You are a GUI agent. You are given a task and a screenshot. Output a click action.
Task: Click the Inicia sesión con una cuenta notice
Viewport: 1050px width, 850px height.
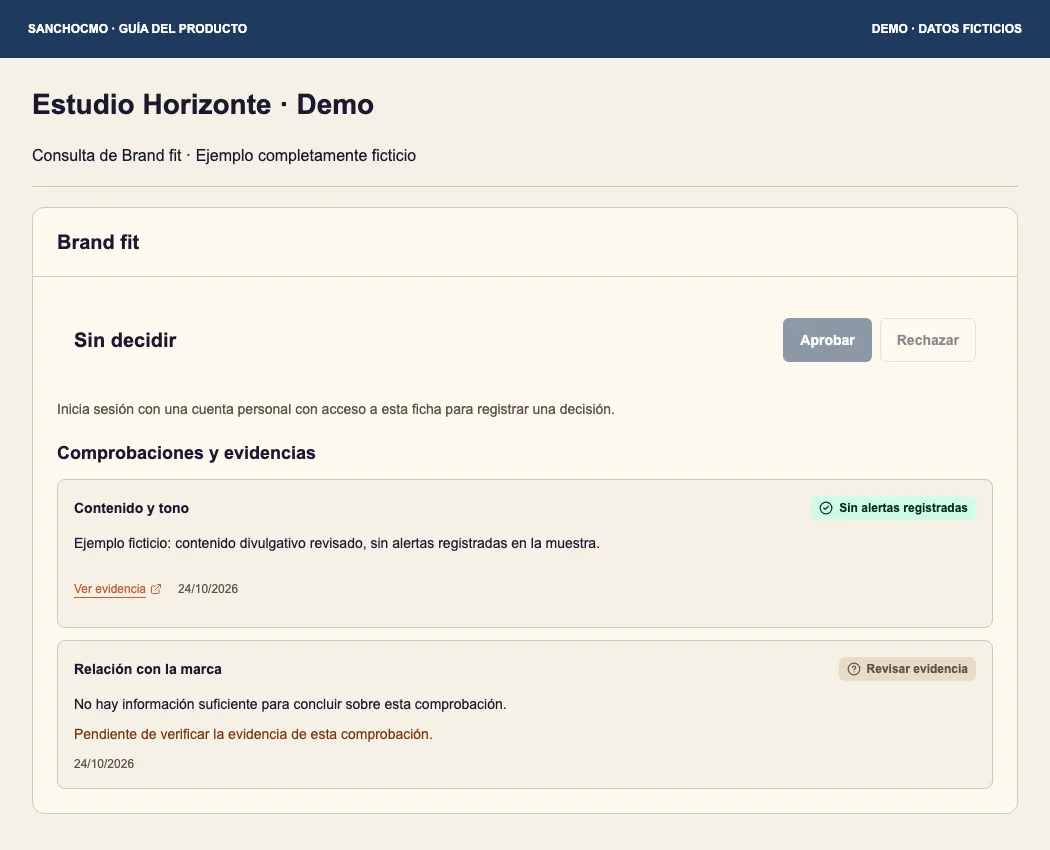pos(335,409)
